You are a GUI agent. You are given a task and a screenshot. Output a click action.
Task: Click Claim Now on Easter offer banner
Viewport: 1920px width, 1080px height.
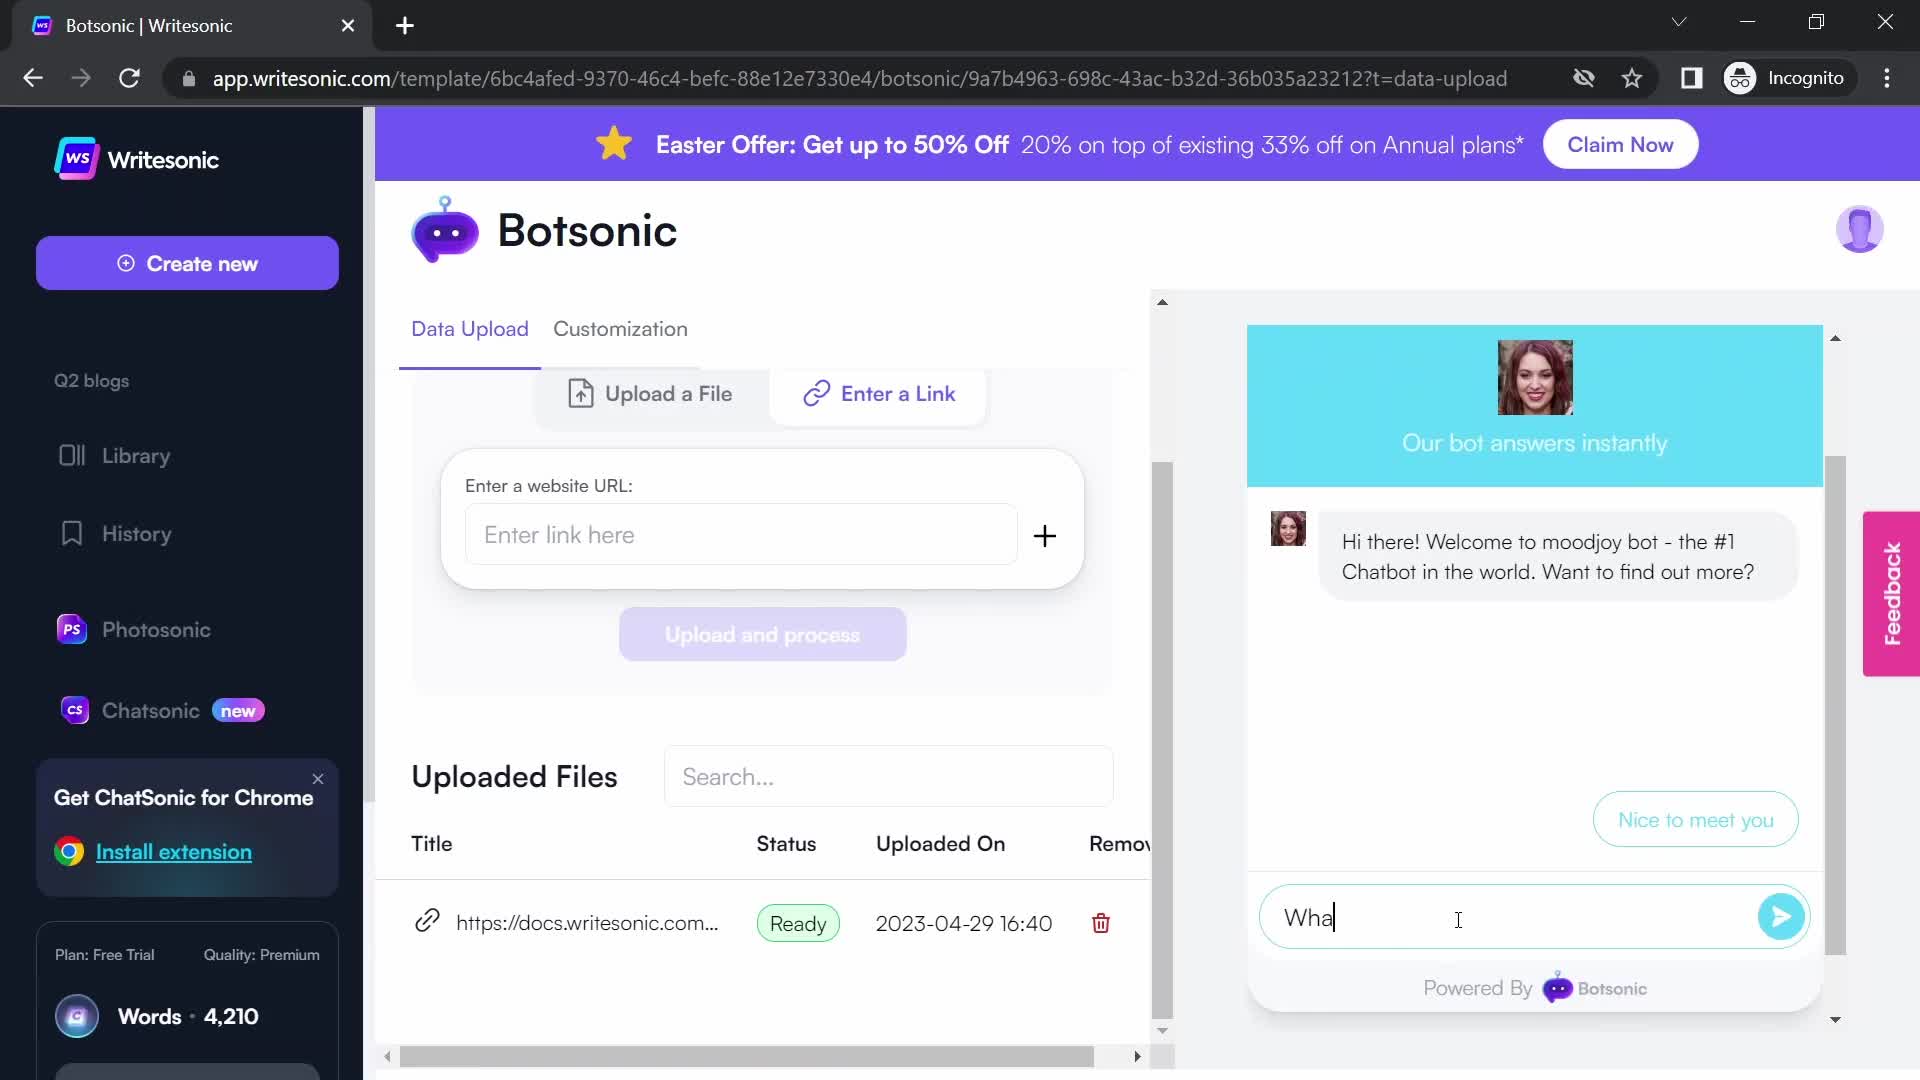tap(1620, 145)
